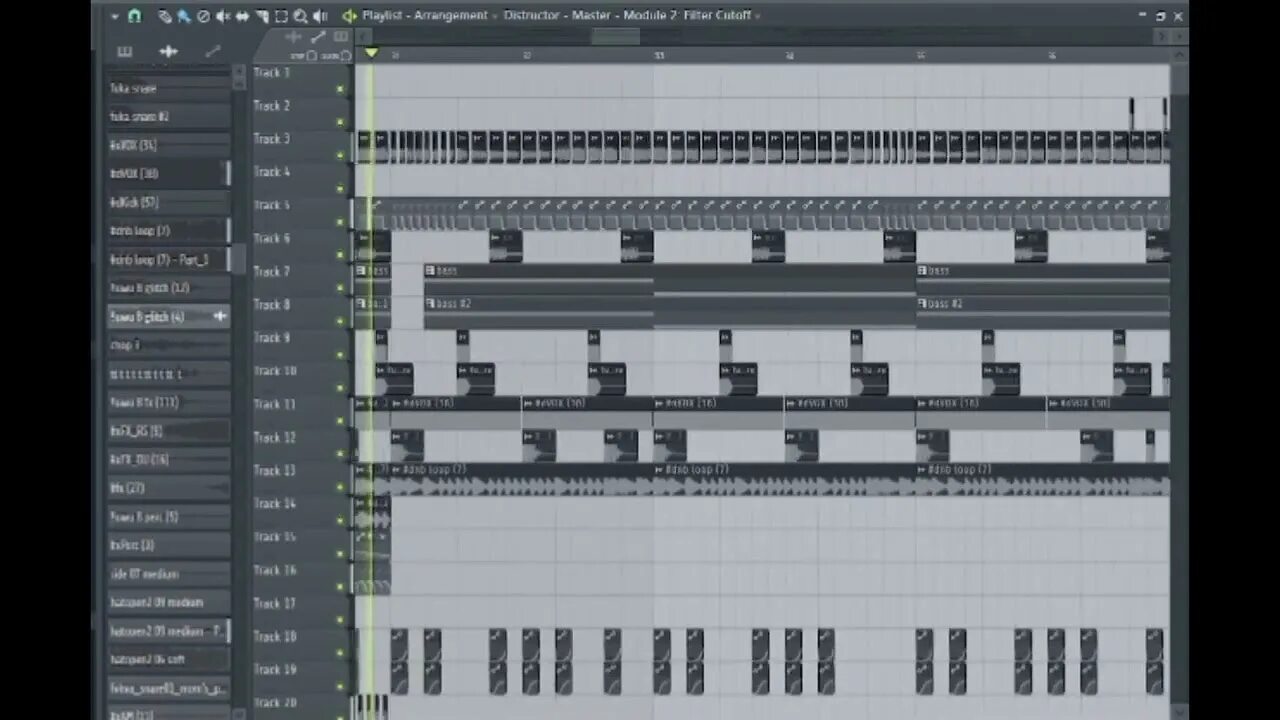Mute Track 5 with its green light

340,221
